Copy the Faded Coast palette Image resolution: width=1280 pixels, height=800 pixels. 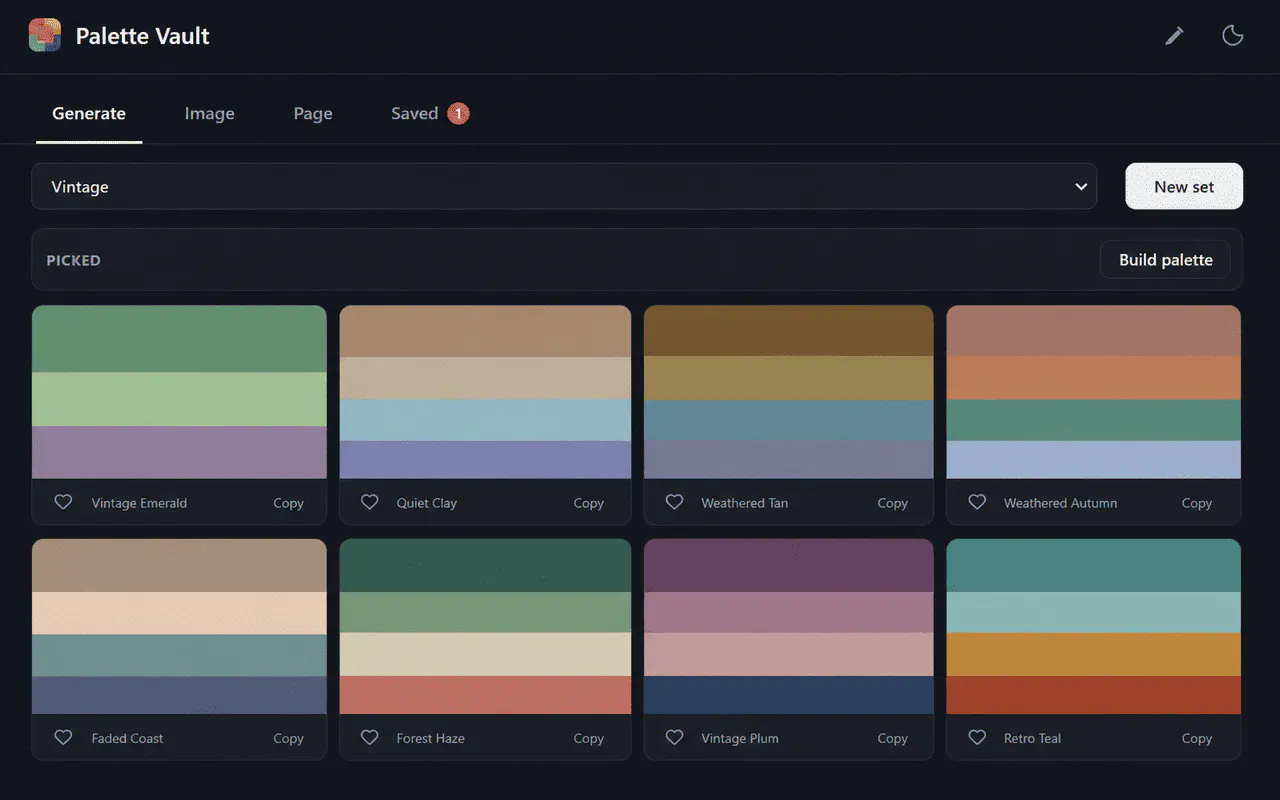point(288,738)
